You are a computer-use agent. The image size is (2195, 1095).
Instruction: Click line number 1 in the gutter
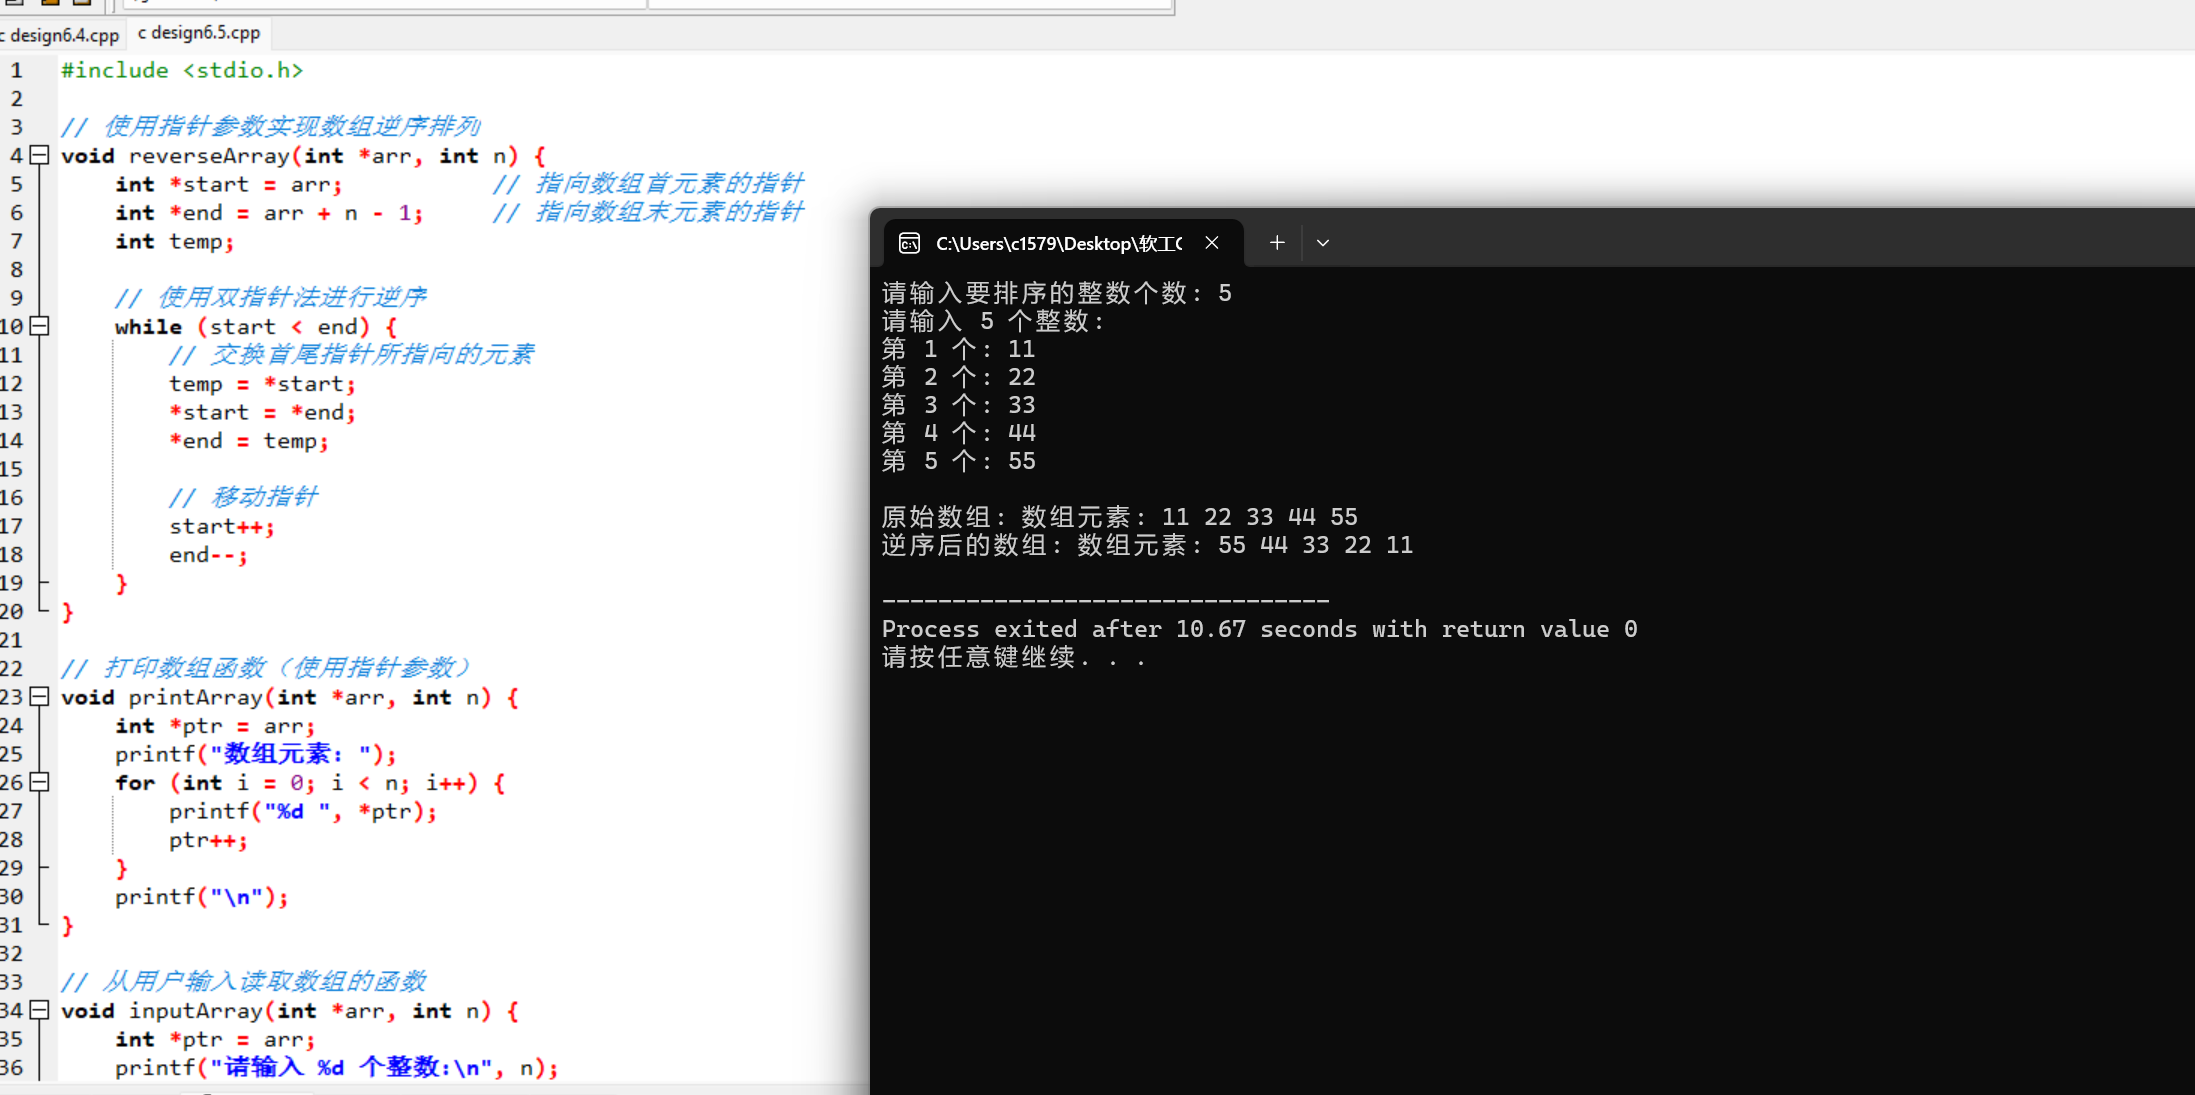pyautogui.click(x=16, y=70)
